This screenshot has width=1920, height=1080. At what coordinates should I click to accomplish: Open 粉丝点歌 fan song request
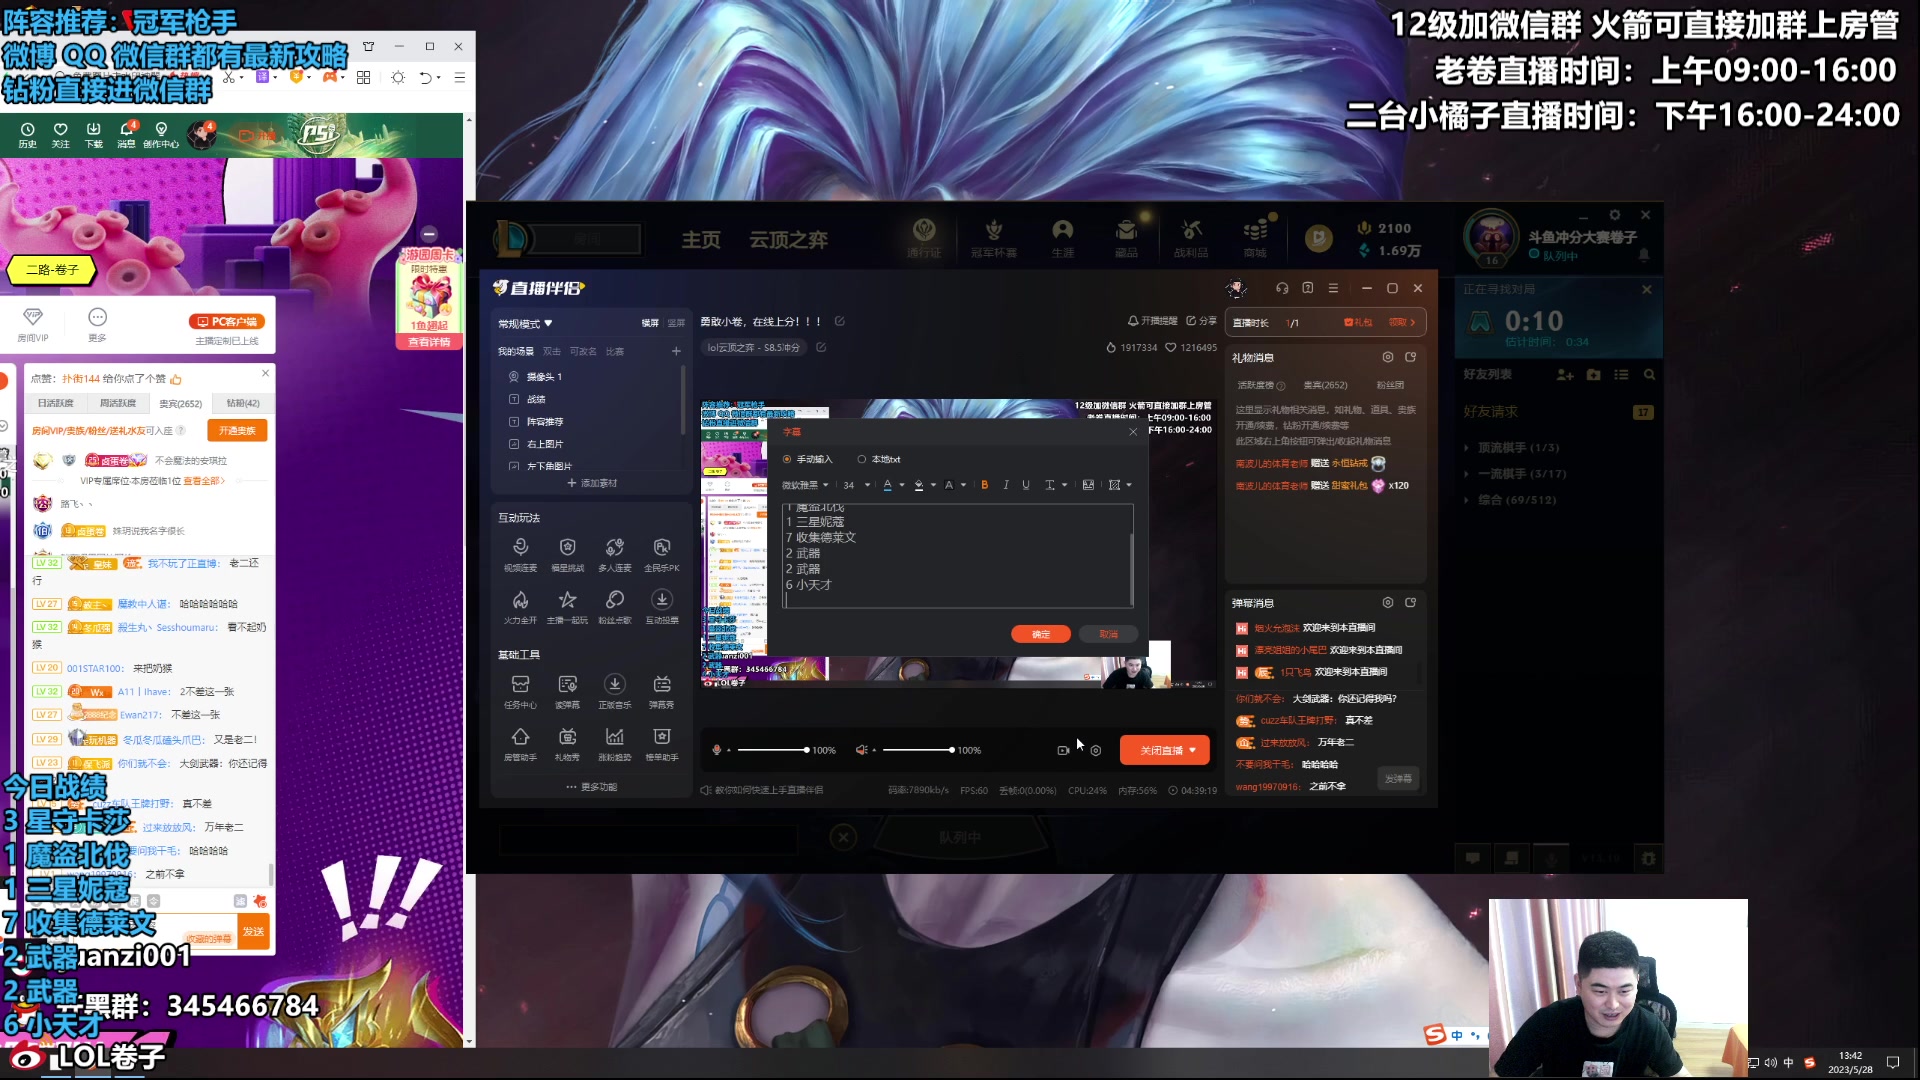(x=614, y=600)
